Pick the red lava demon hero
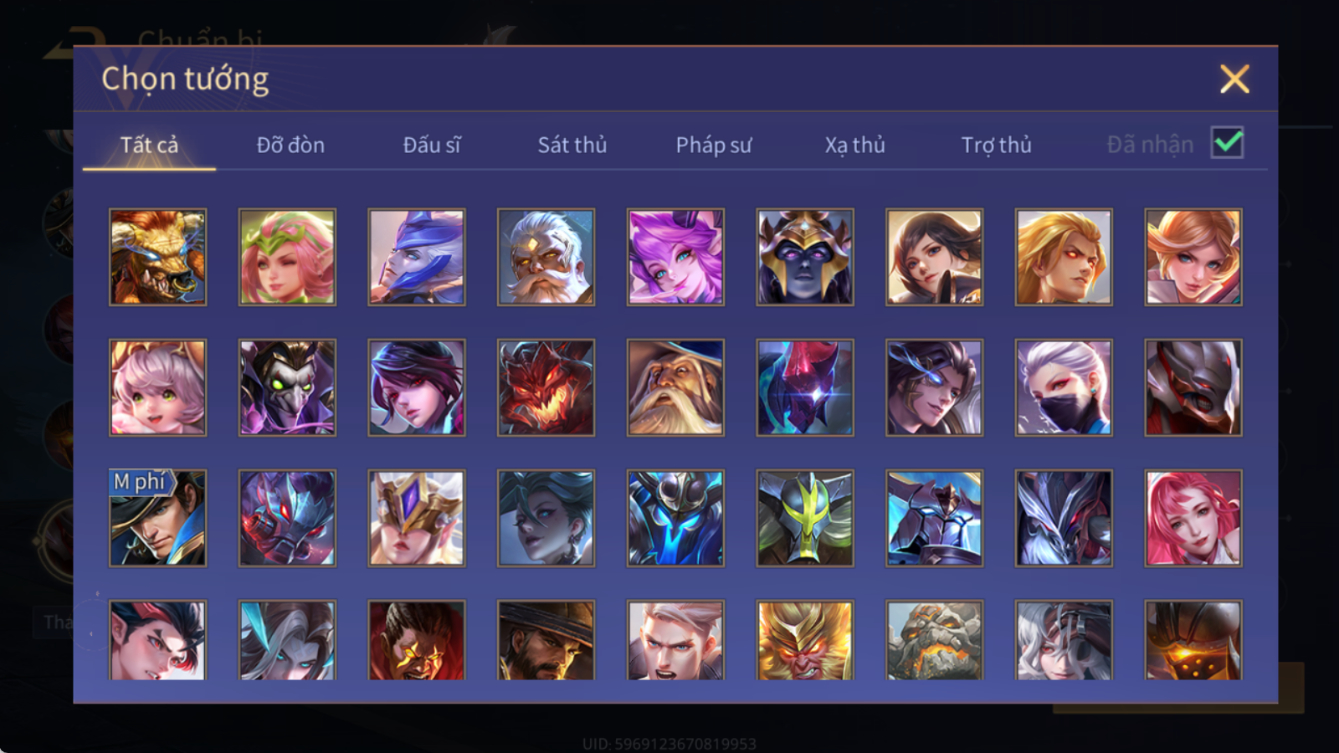The image size is (1339, 753). tap(546, 388)
